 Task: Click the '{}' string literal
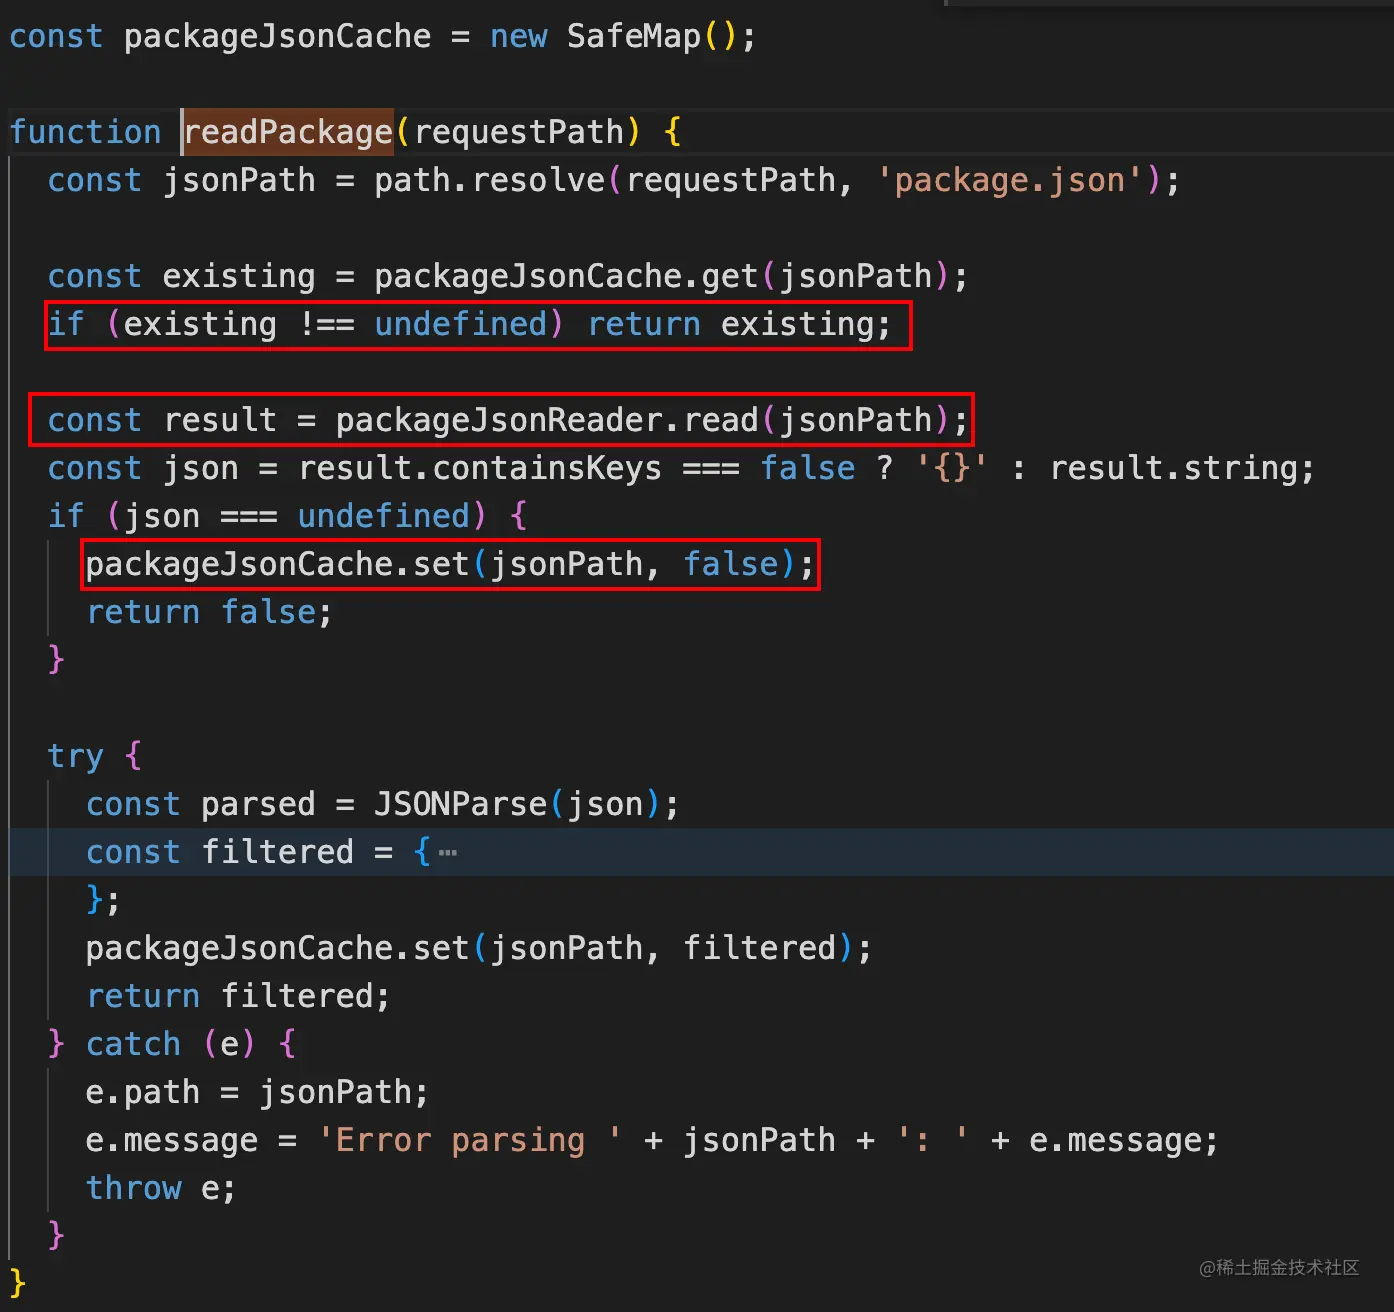952,469
